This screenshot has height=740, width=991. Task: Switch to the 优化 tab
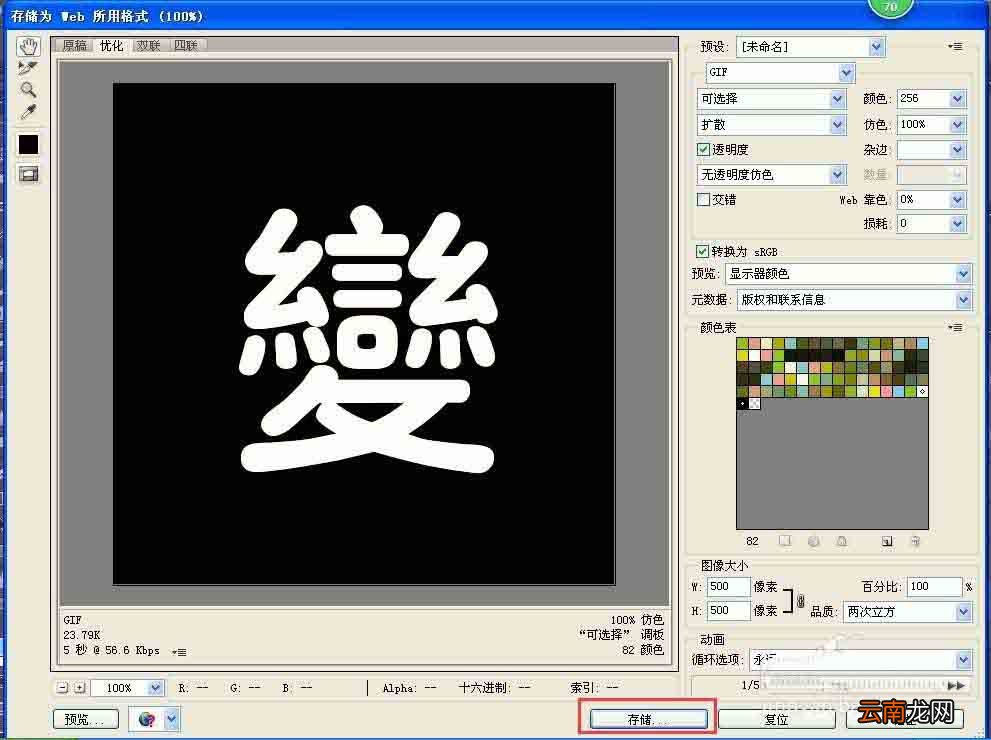pyautogui.click(x=111, y=45)
